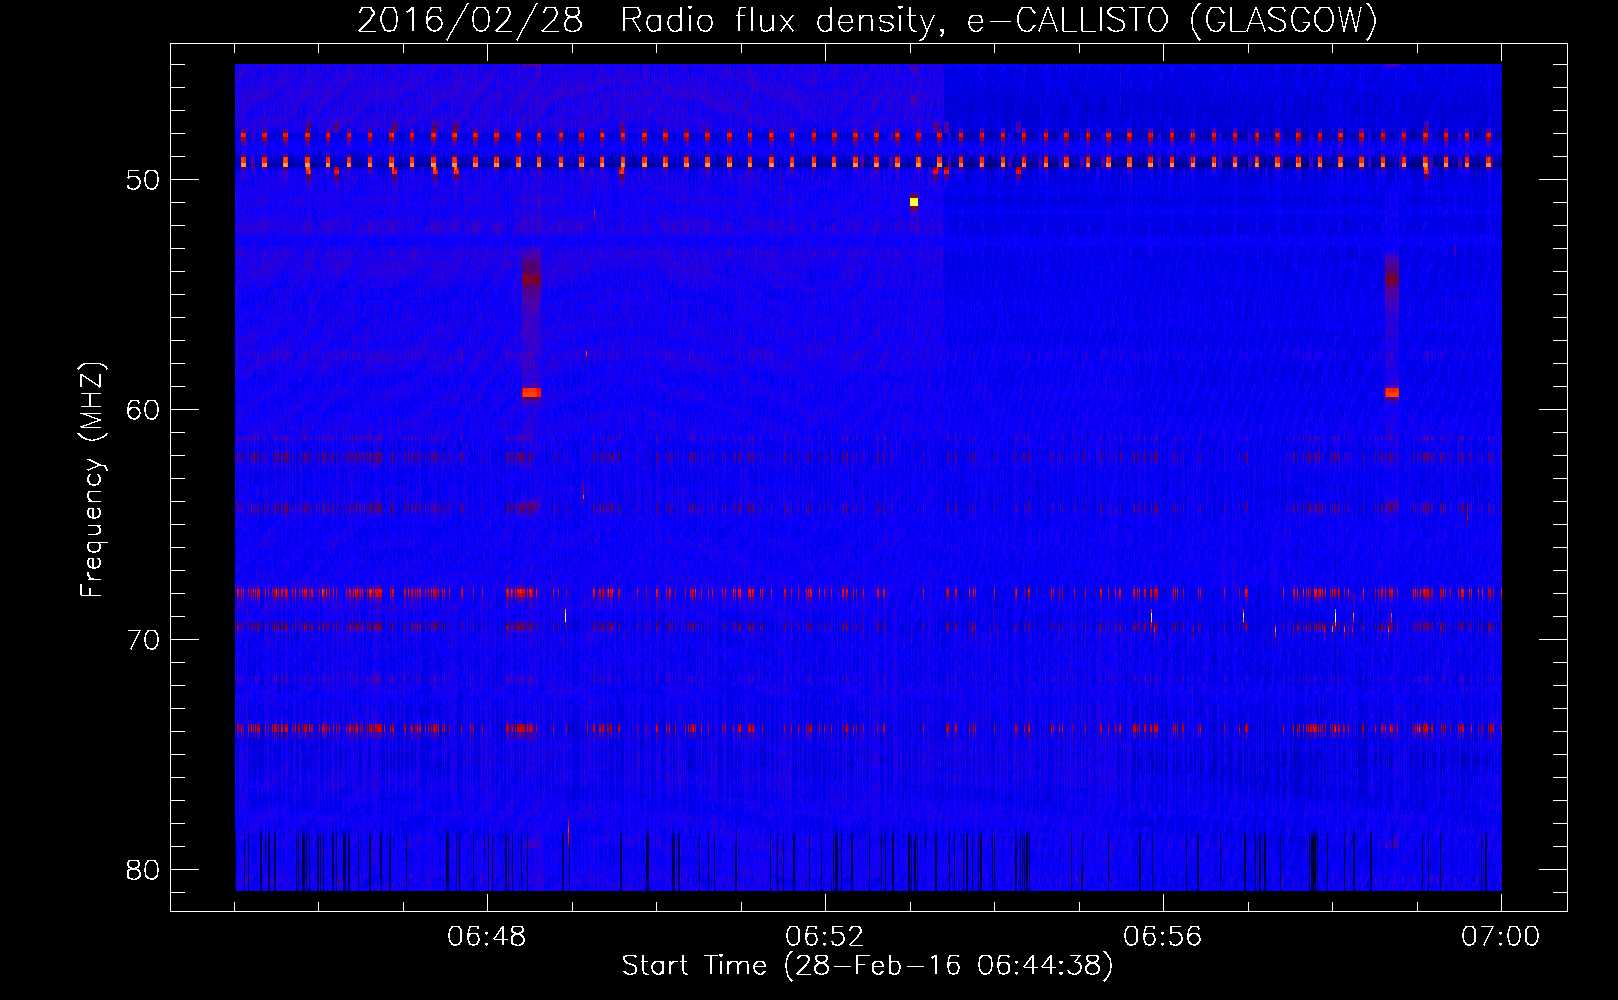The width and height of the screenshot is (1618, 1000).
Task: Click the 80 frequency tick label
Action: [143, 869]
